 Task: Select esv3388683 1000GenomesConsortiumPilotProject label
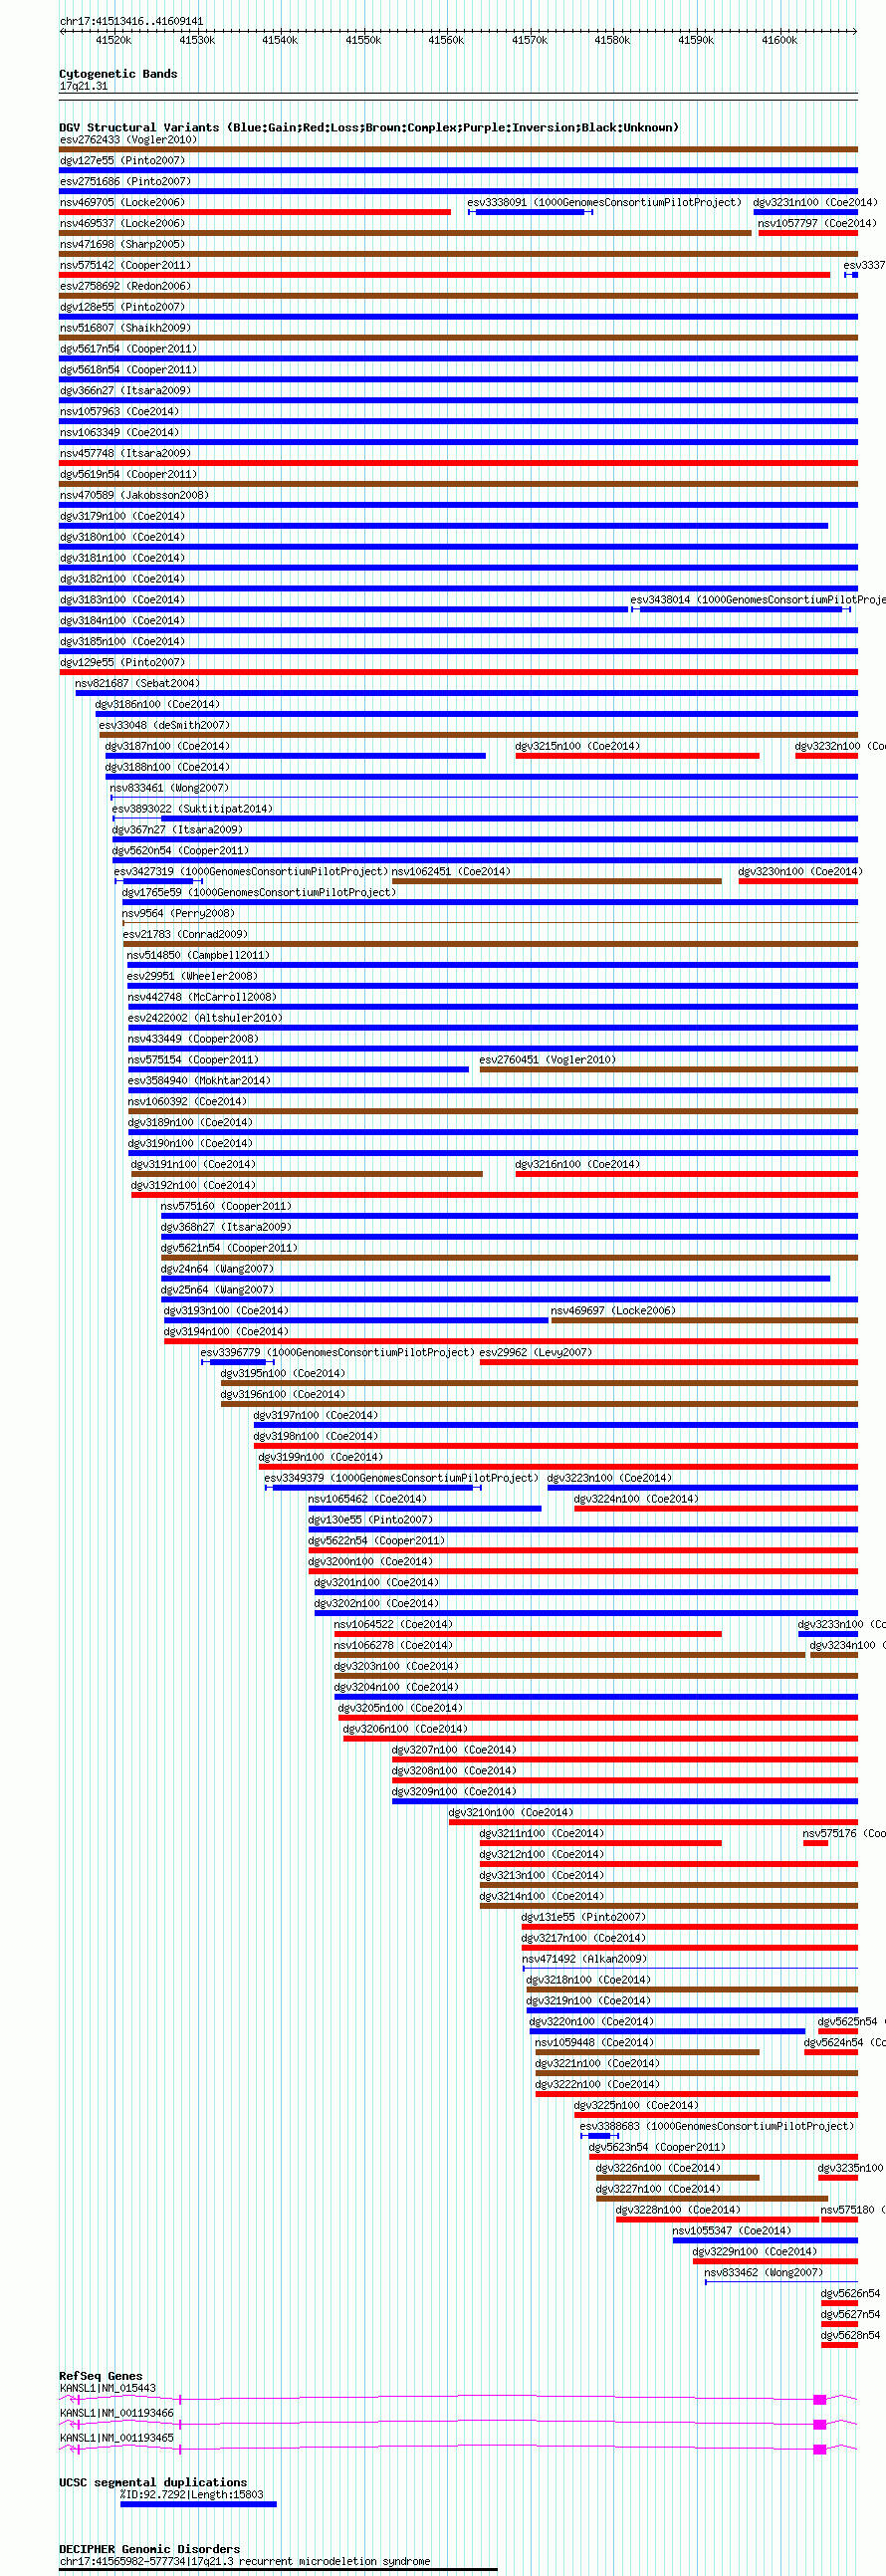click(x=717, y=2128)
